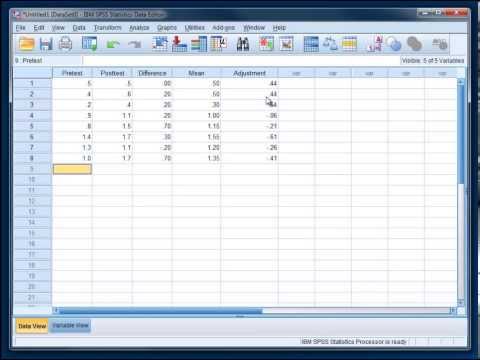
Task: Click the horizontal scrollbar thumb
Action: pyautogui.click(x=161, y=311)
